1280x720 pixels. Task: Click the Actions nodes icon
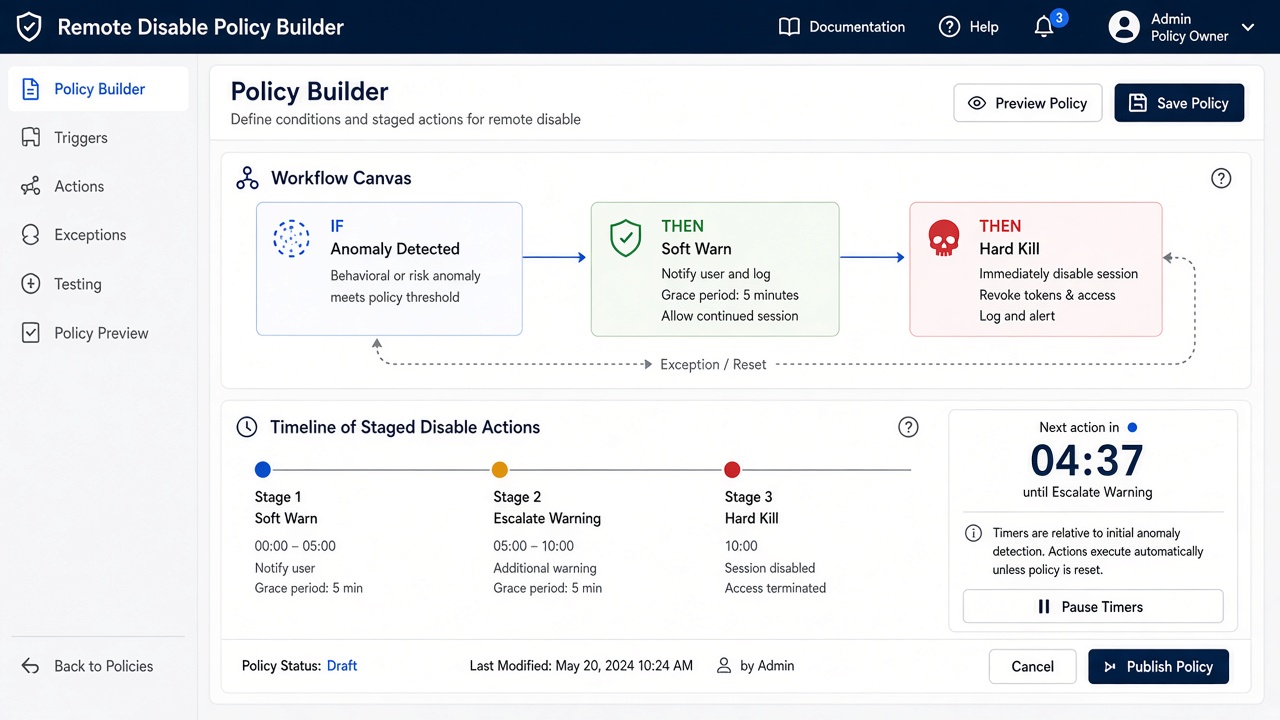coord(31,186)
